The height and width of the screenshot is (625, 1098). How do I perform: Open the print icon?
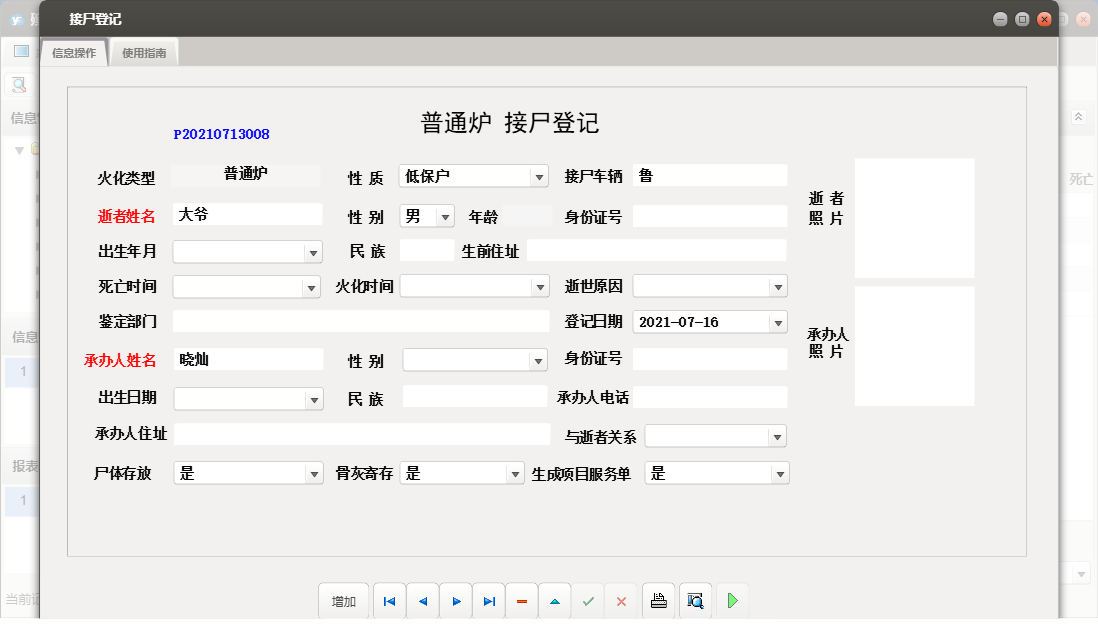659,600
